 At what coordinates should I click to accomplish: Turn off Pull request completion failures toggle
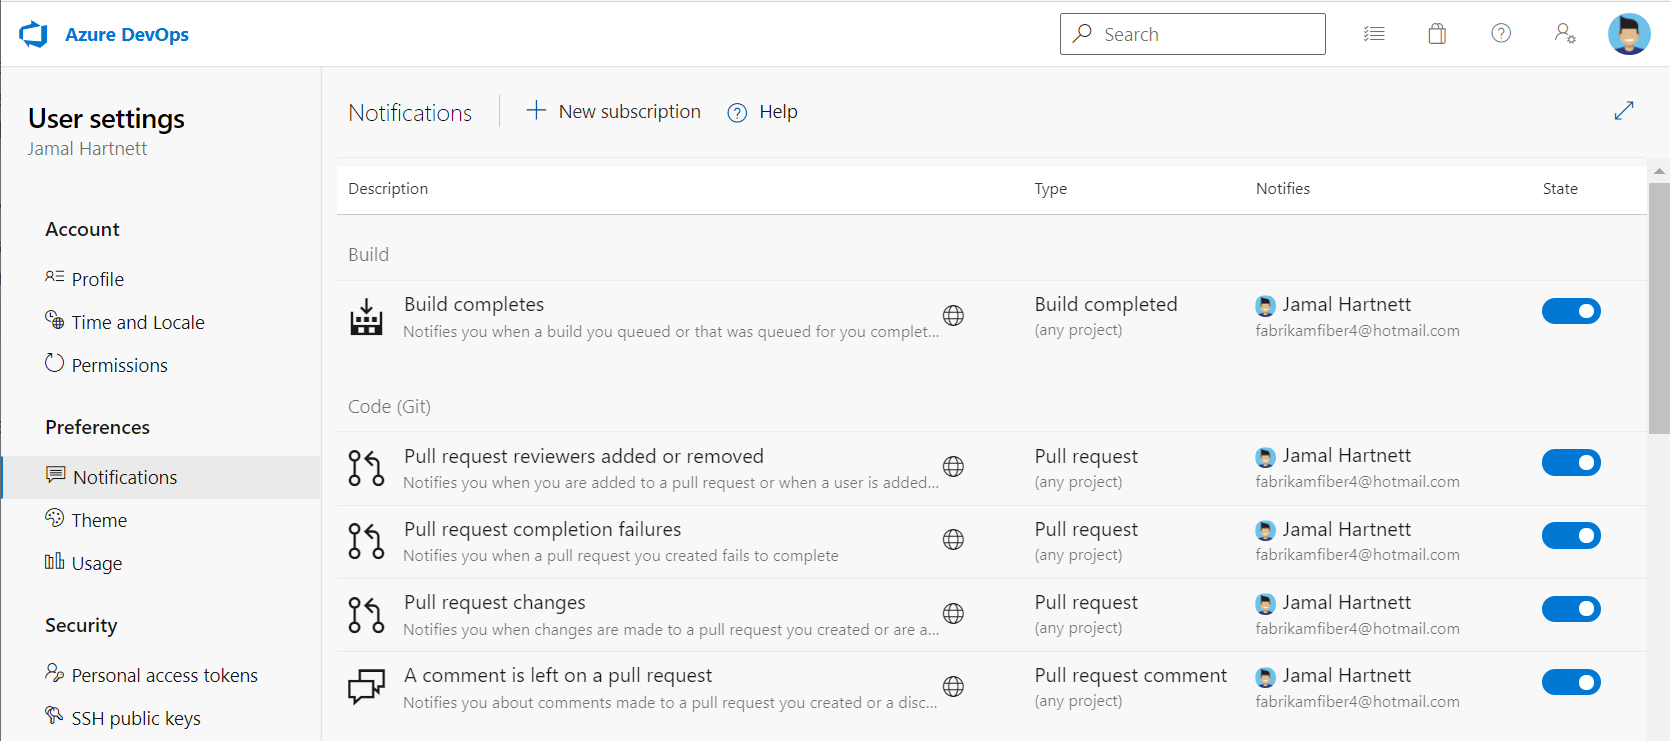click(x=1570, y=536)
